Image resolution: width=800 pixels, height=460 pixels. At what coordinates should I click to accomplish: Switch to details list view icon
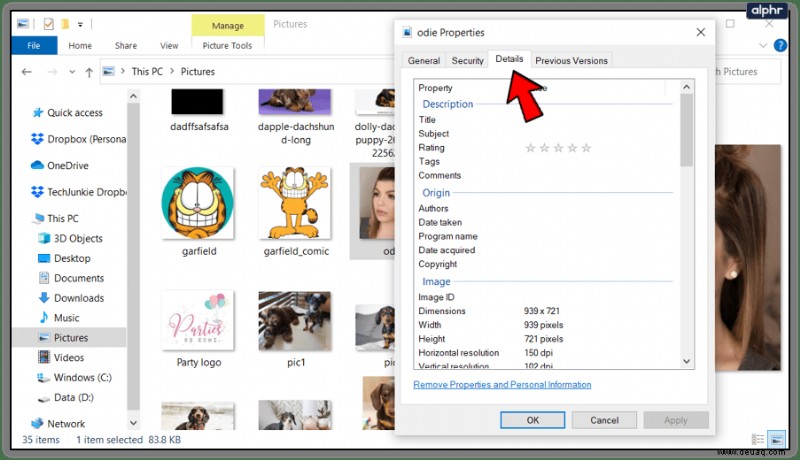(x=758, y=439)
